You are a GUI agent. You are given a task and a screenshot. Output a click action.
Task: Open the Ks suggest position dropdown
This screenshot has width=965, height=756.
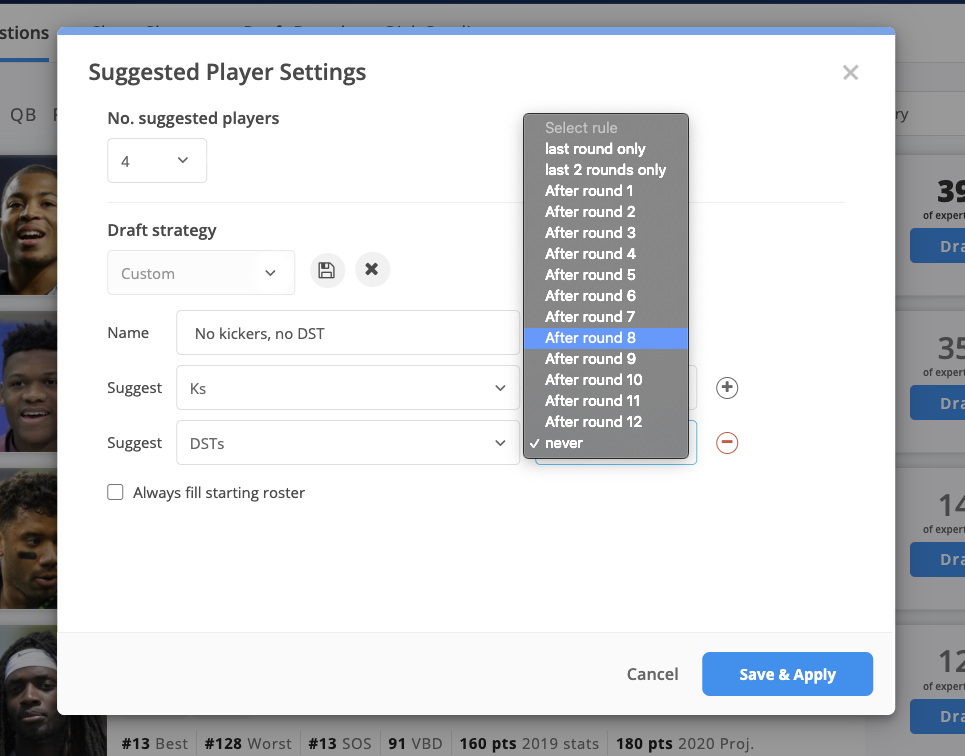[348, 388]
